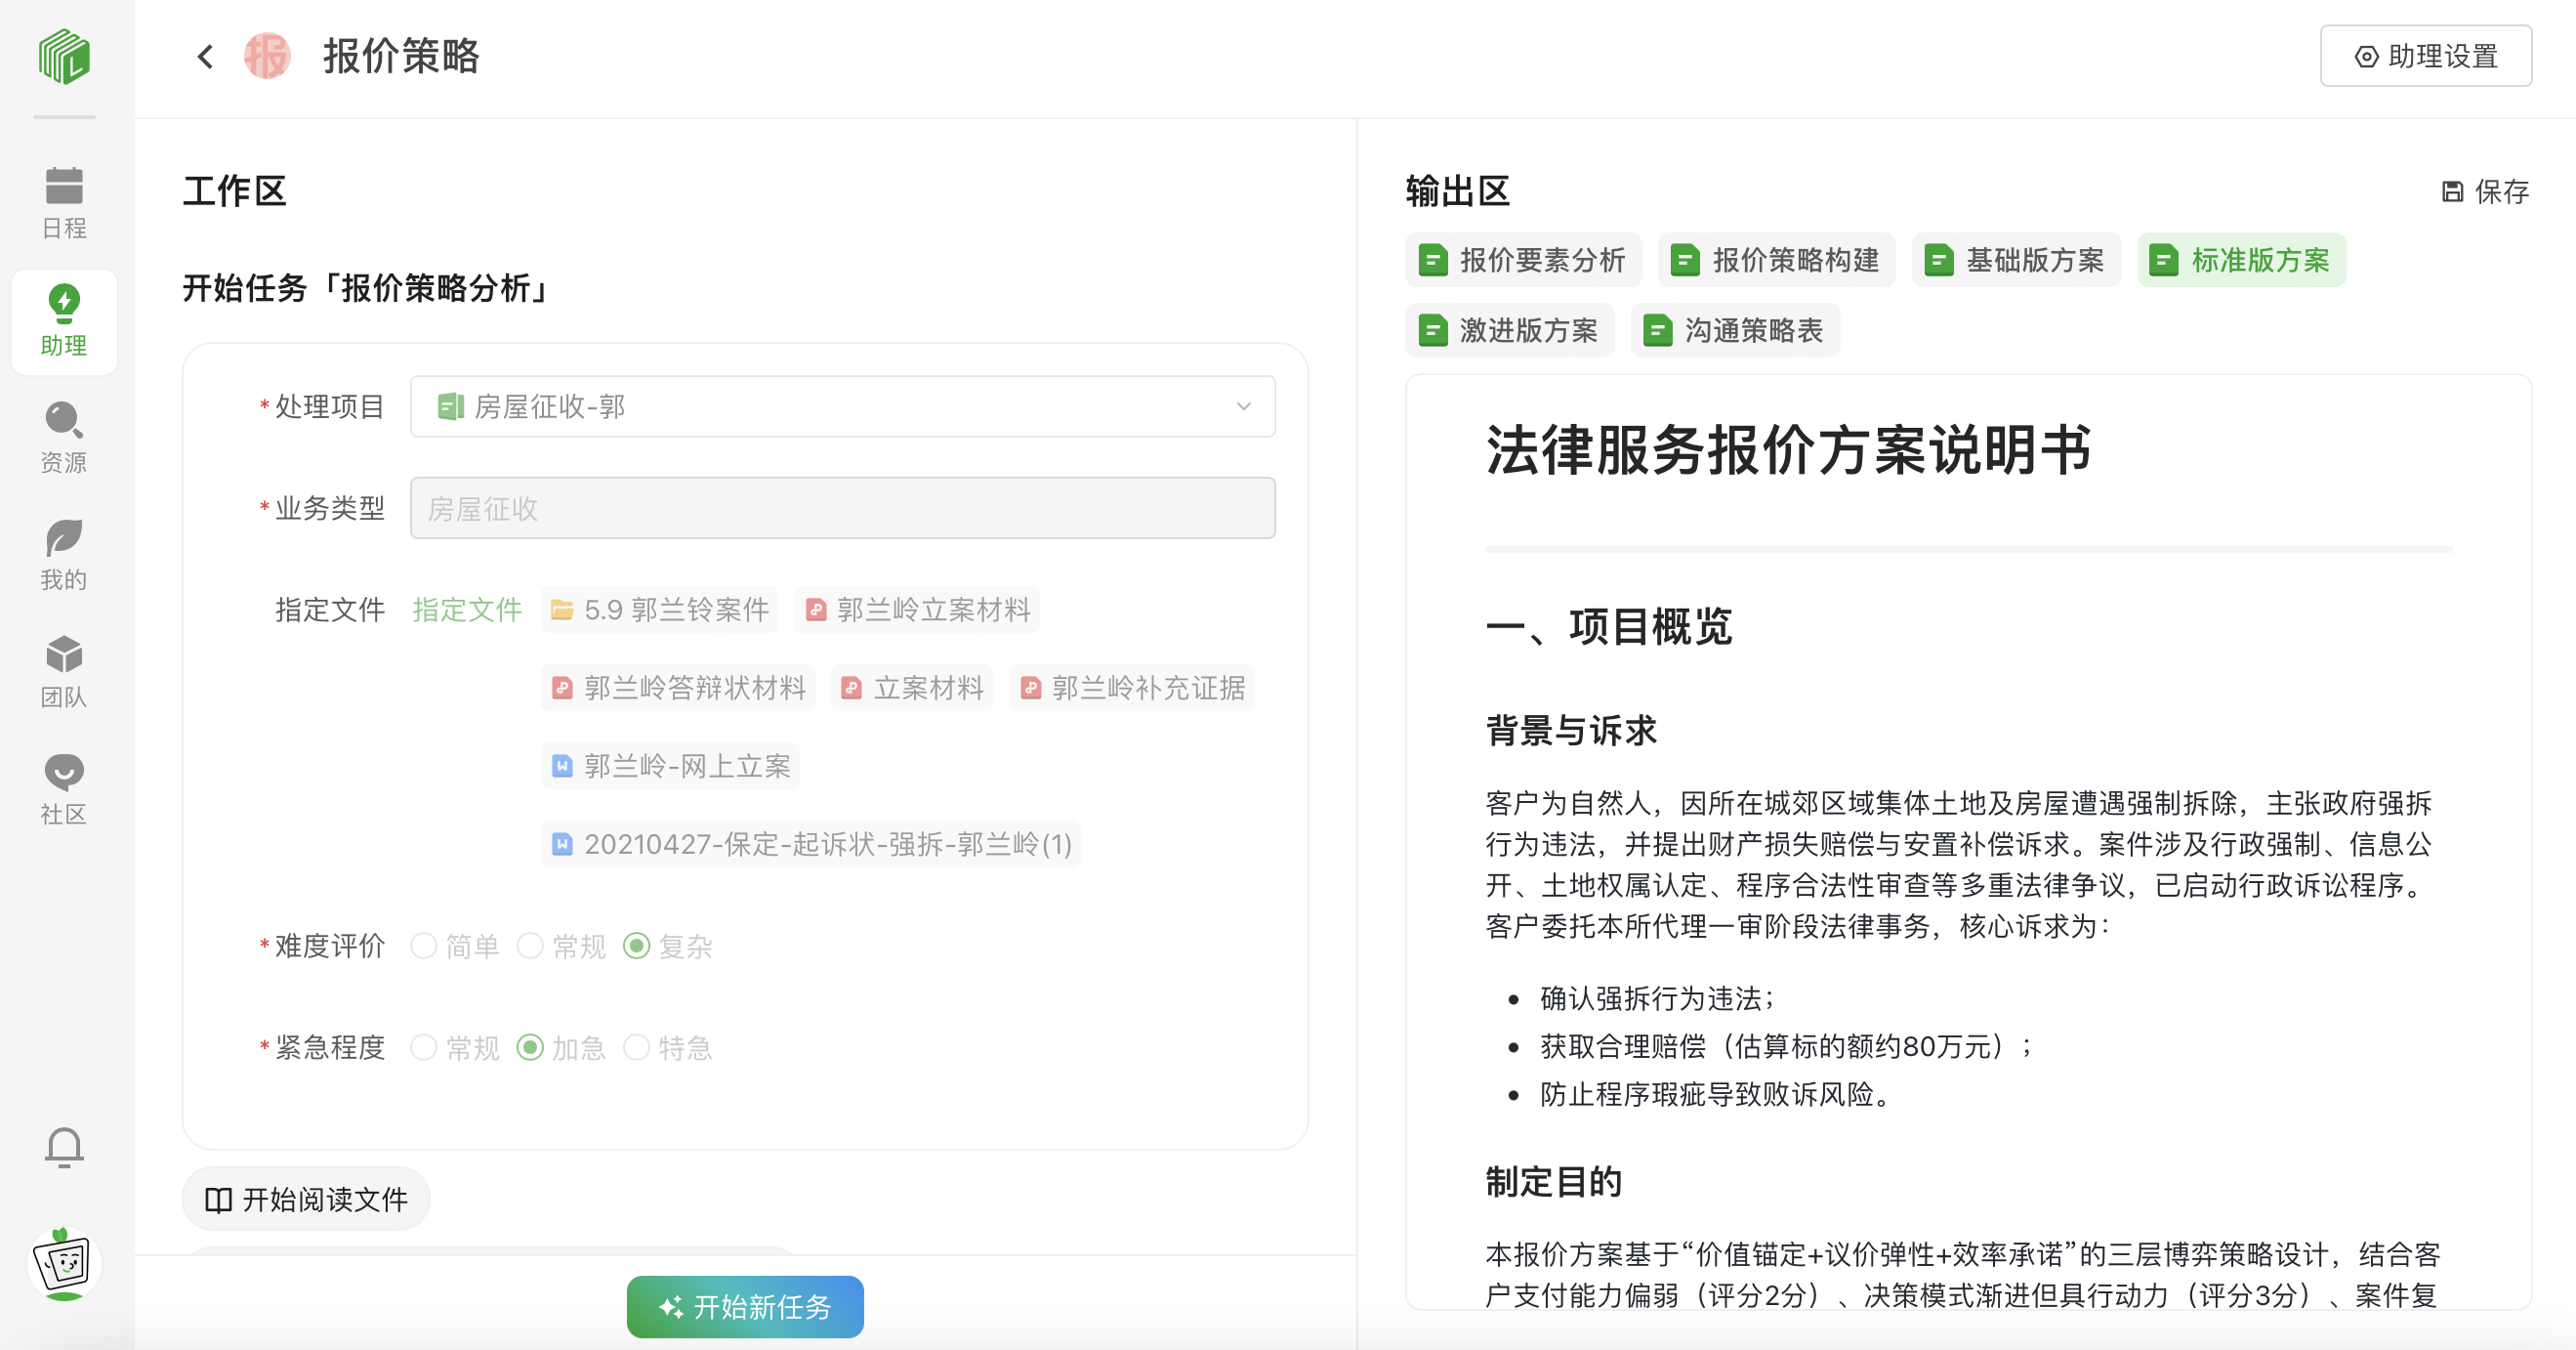This screenshot has height=1350, width=2576.
Task: Open the 郭兰岭-网上立案 Word document
Action: (x=670, y=765)
